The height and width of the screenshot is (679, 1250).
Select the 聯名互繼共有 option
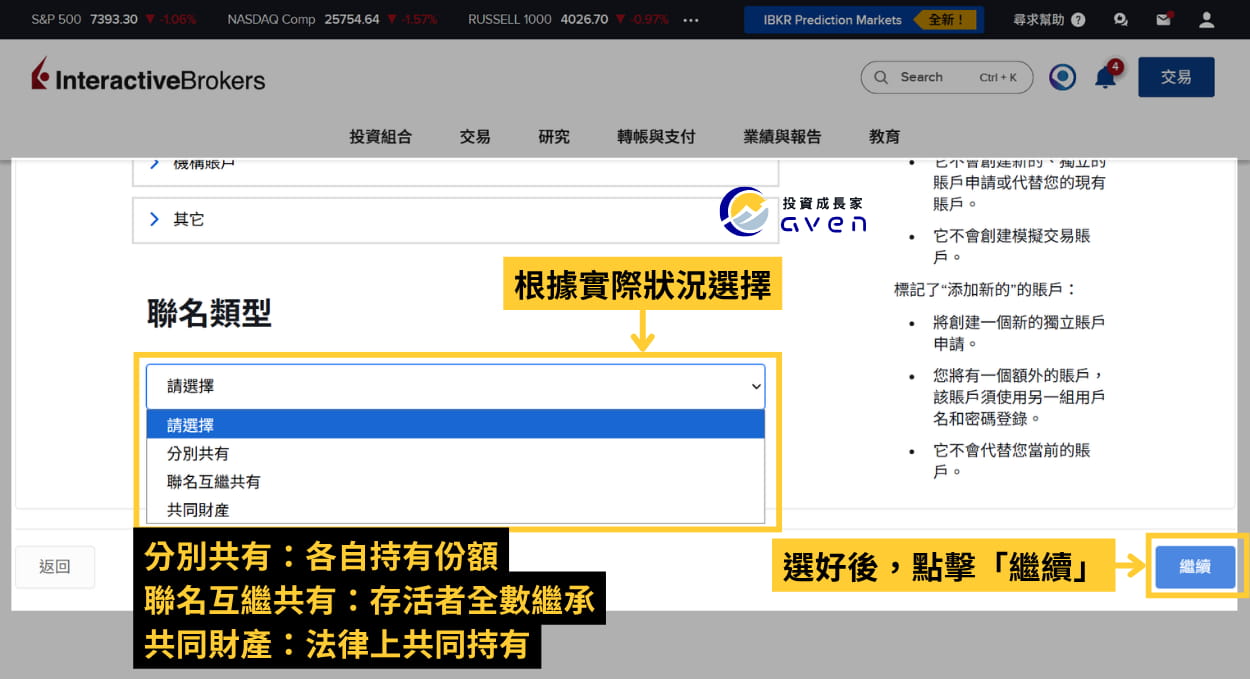[455, 481]
